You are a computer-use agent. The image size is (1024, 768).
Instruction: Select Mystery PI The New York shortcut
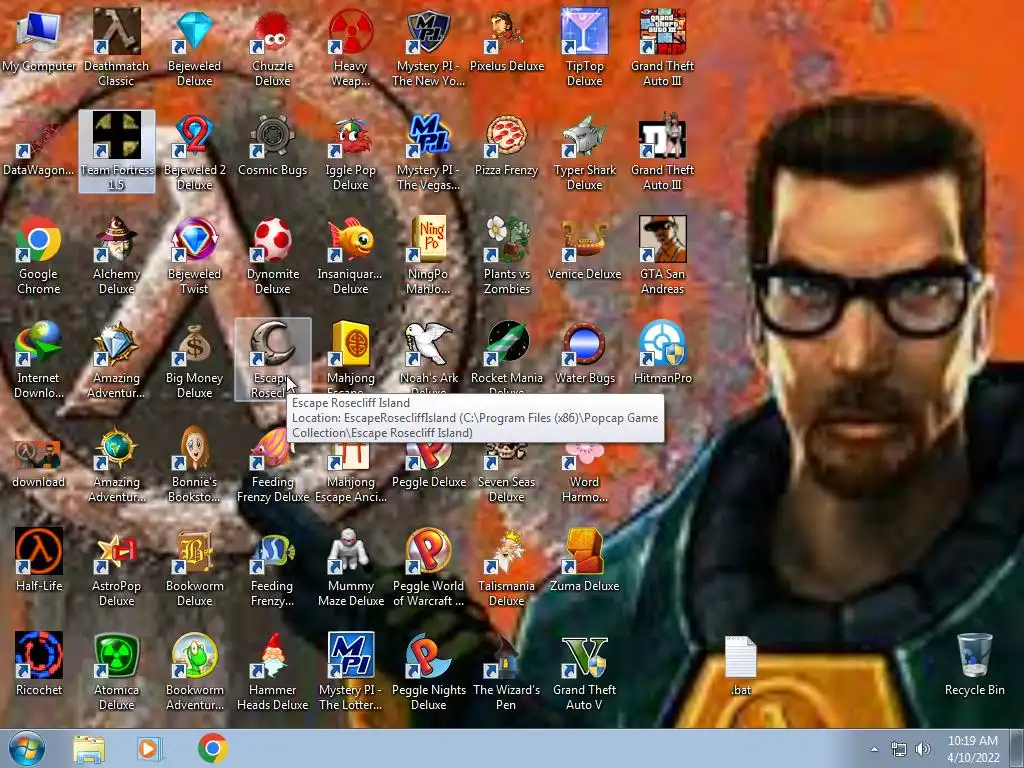click(428, 47)
